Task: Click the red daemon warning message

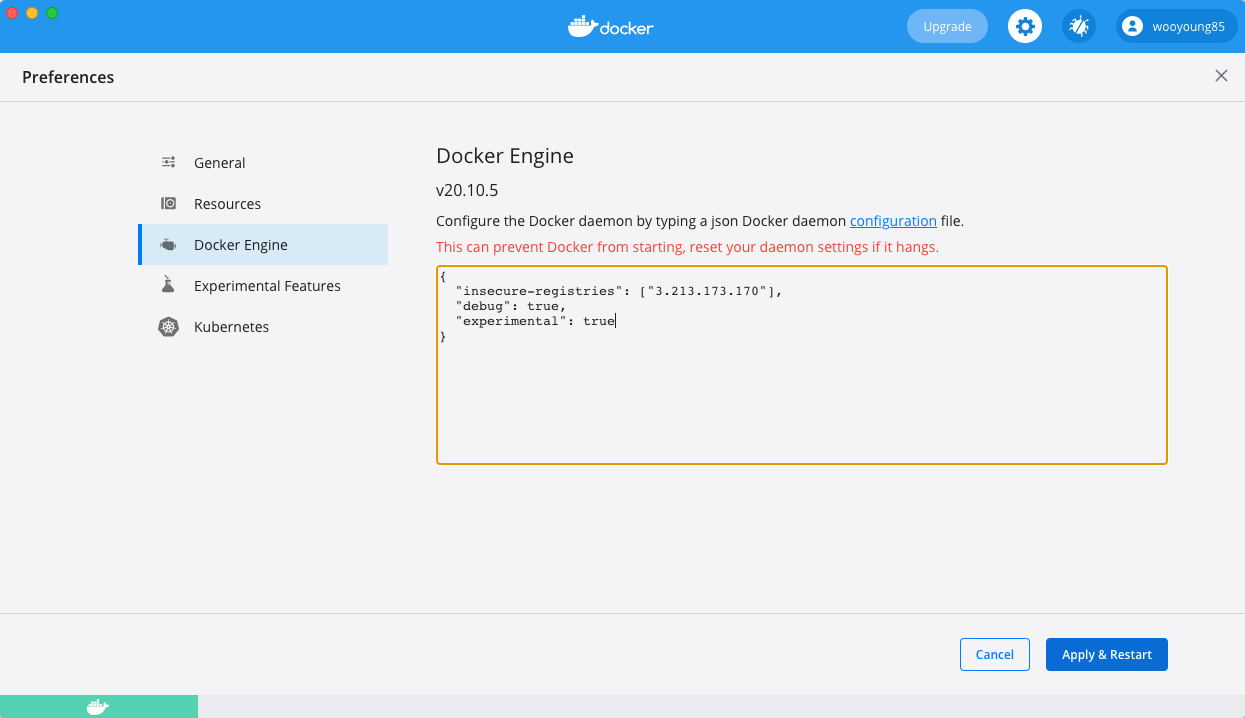Action: click(688, 247)
